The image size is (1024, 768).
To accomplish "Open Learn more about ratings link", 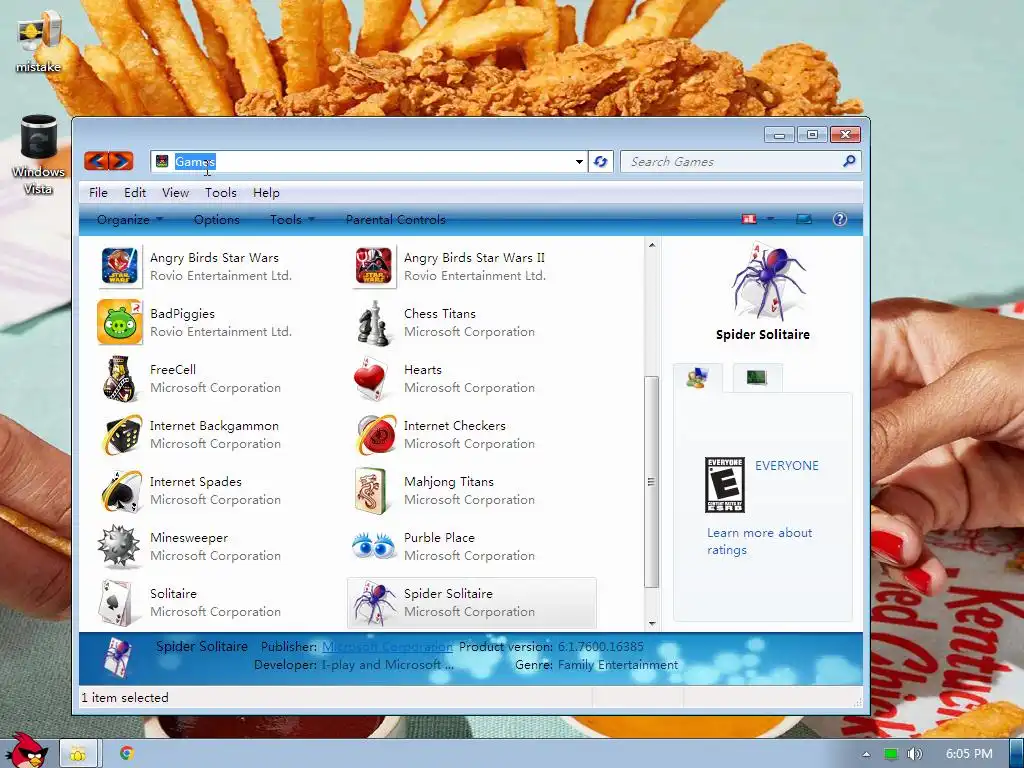I will pyautogui.click(x=760, y=541).
